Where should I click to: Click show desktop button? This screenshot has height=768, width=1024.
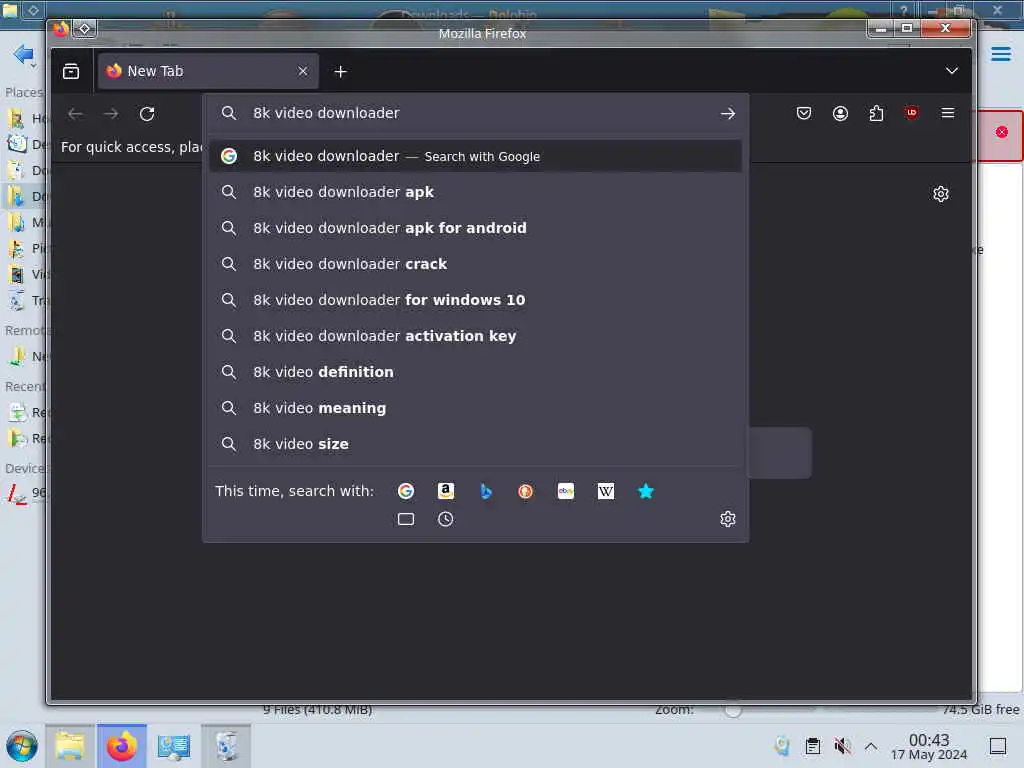click(998, 746)
